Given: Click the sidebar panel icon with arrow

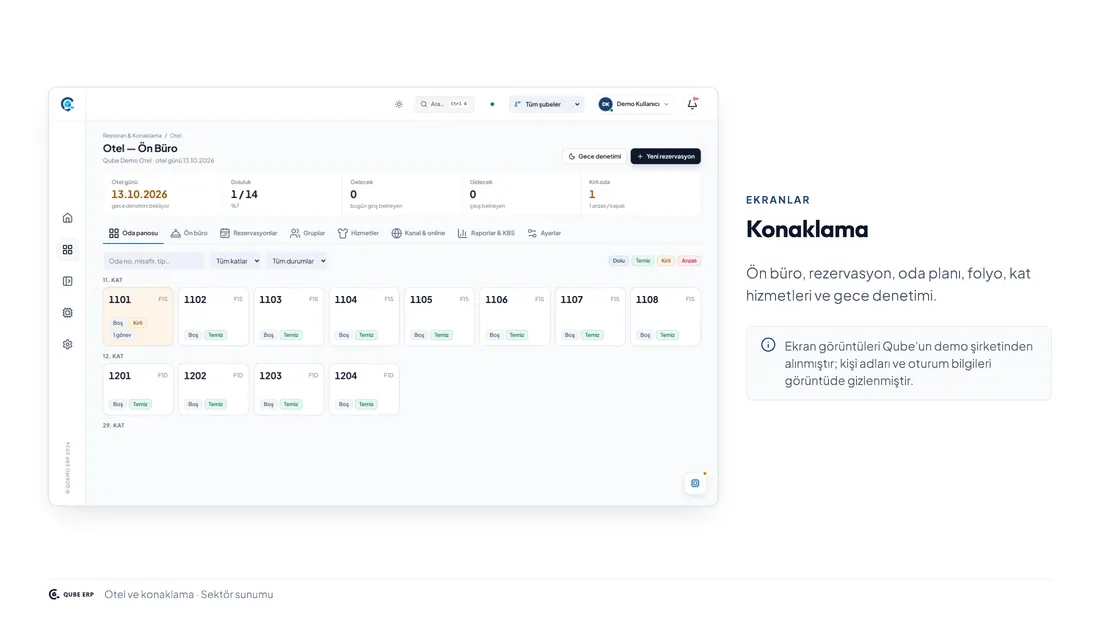Looking at the screenshot, I should [x=67, y=281].
